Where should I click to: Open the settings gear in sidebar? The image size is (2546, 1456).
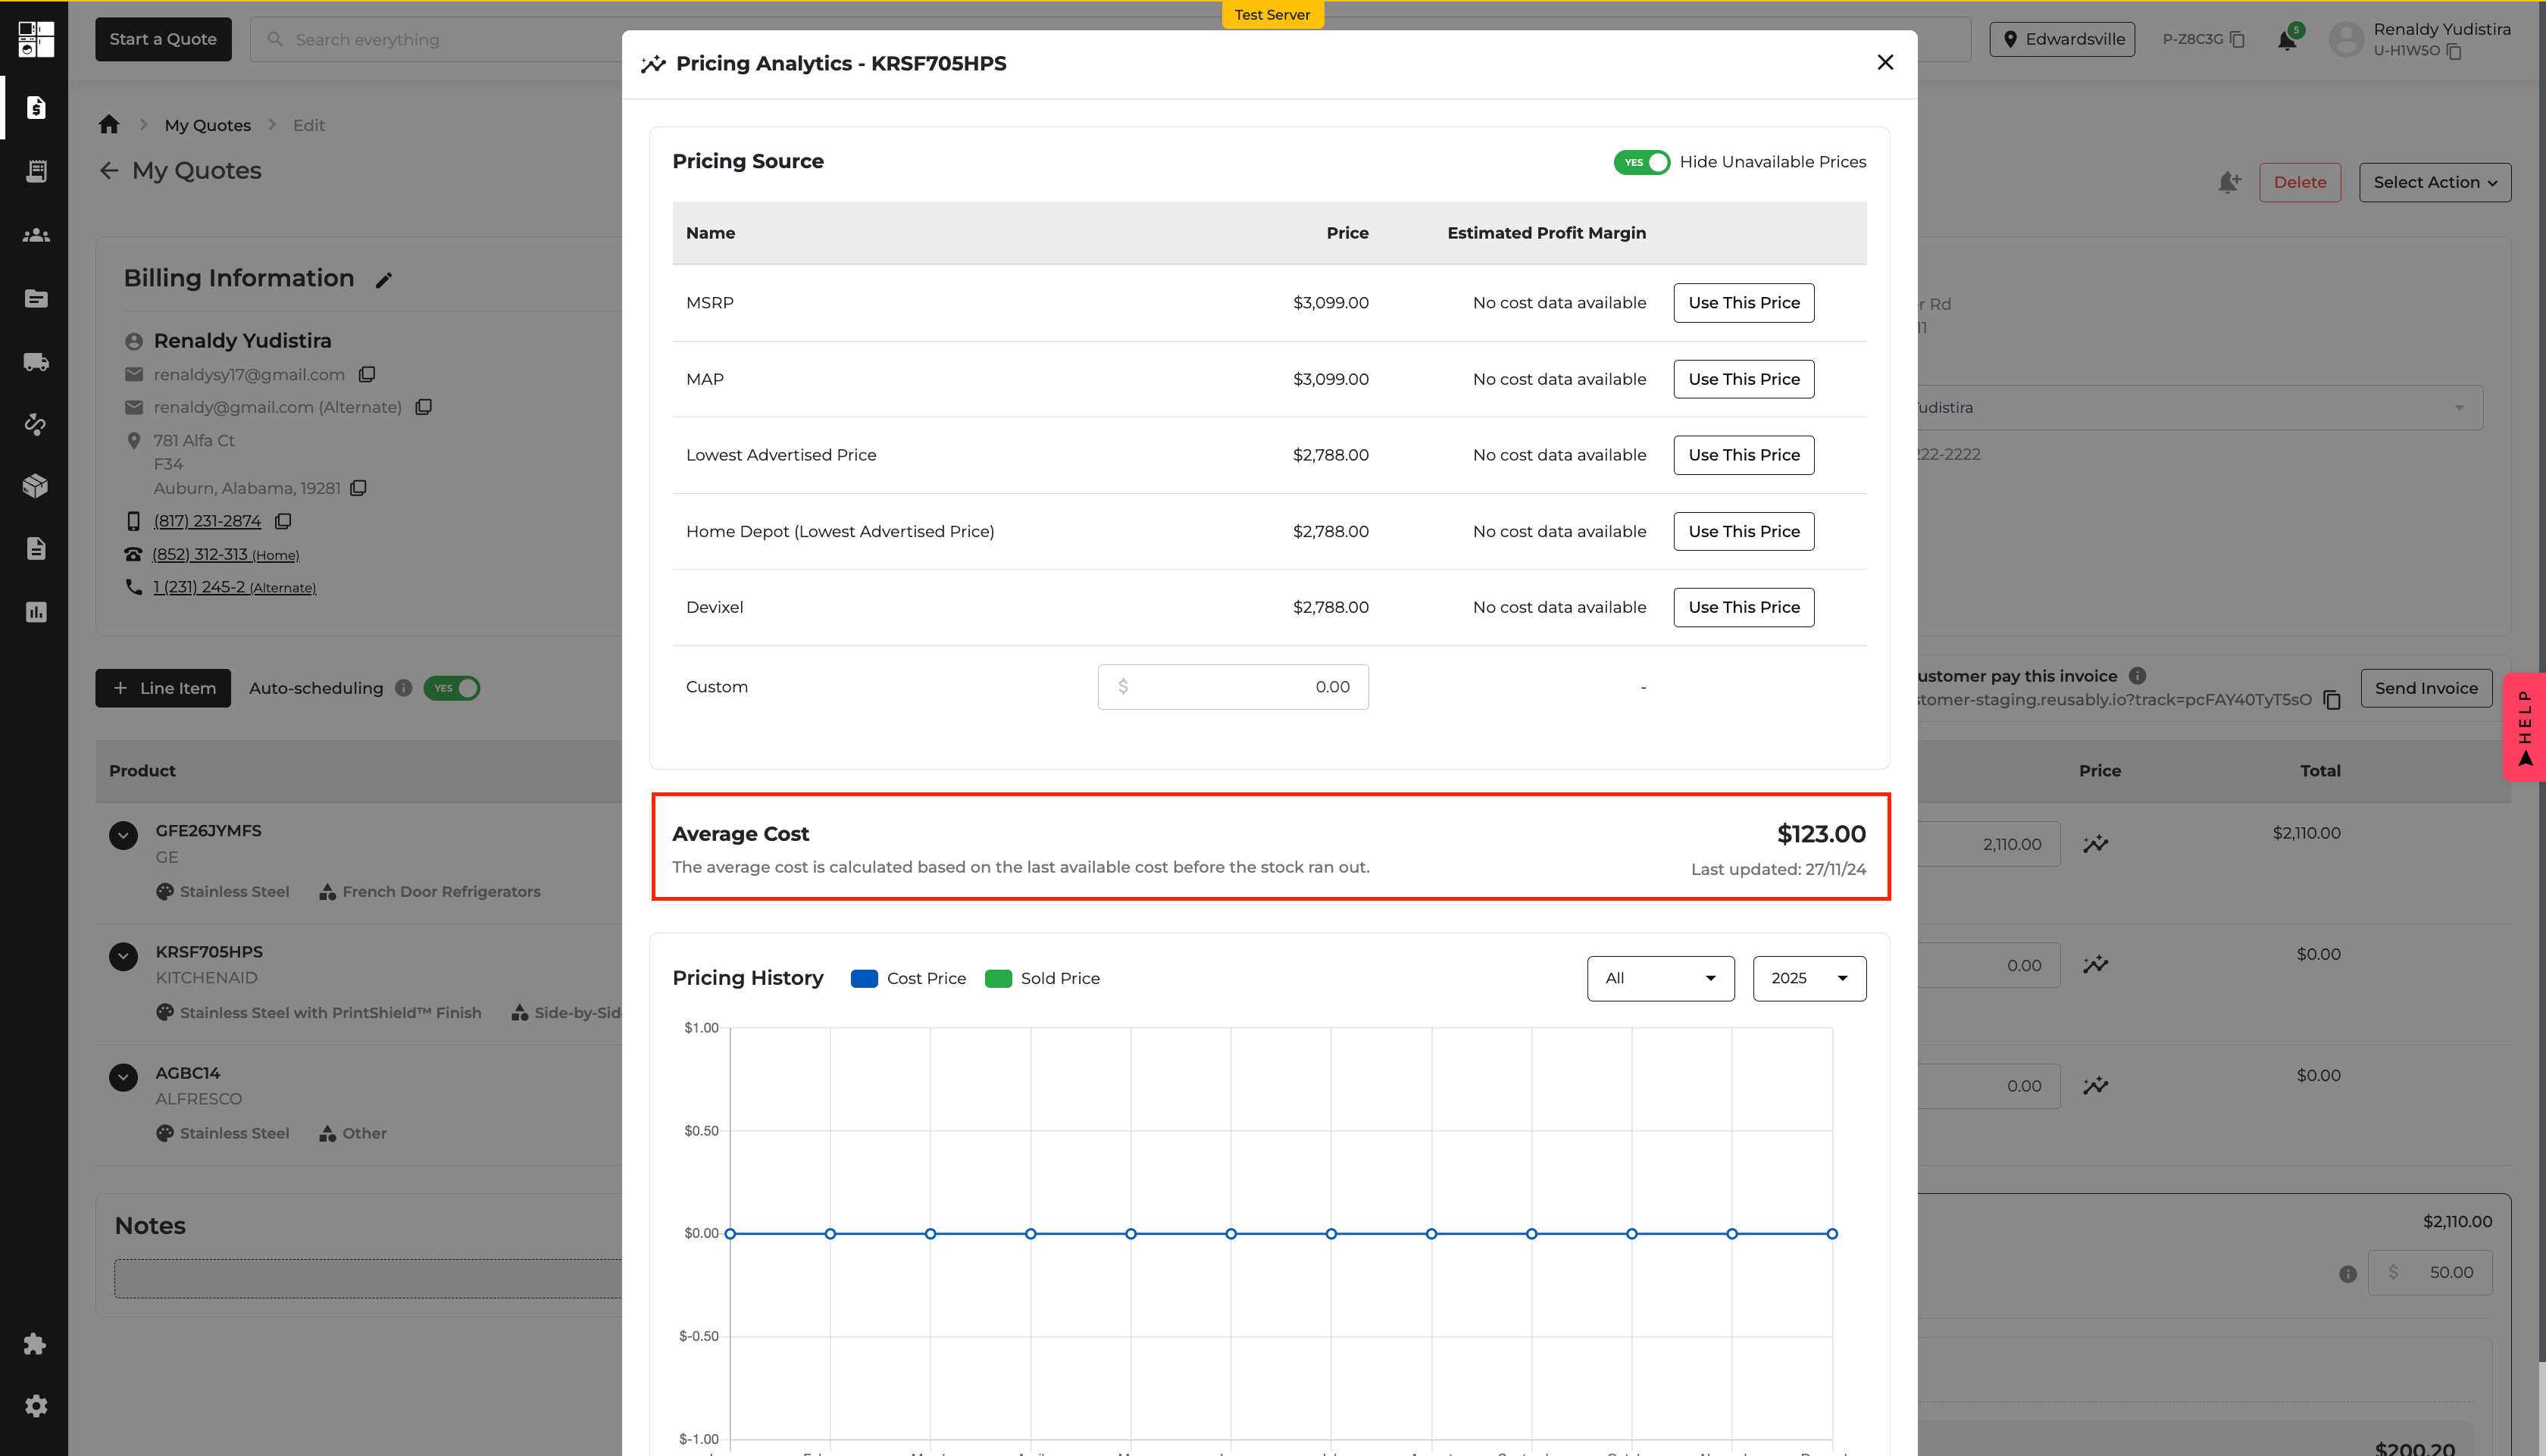pos(36,1406)
